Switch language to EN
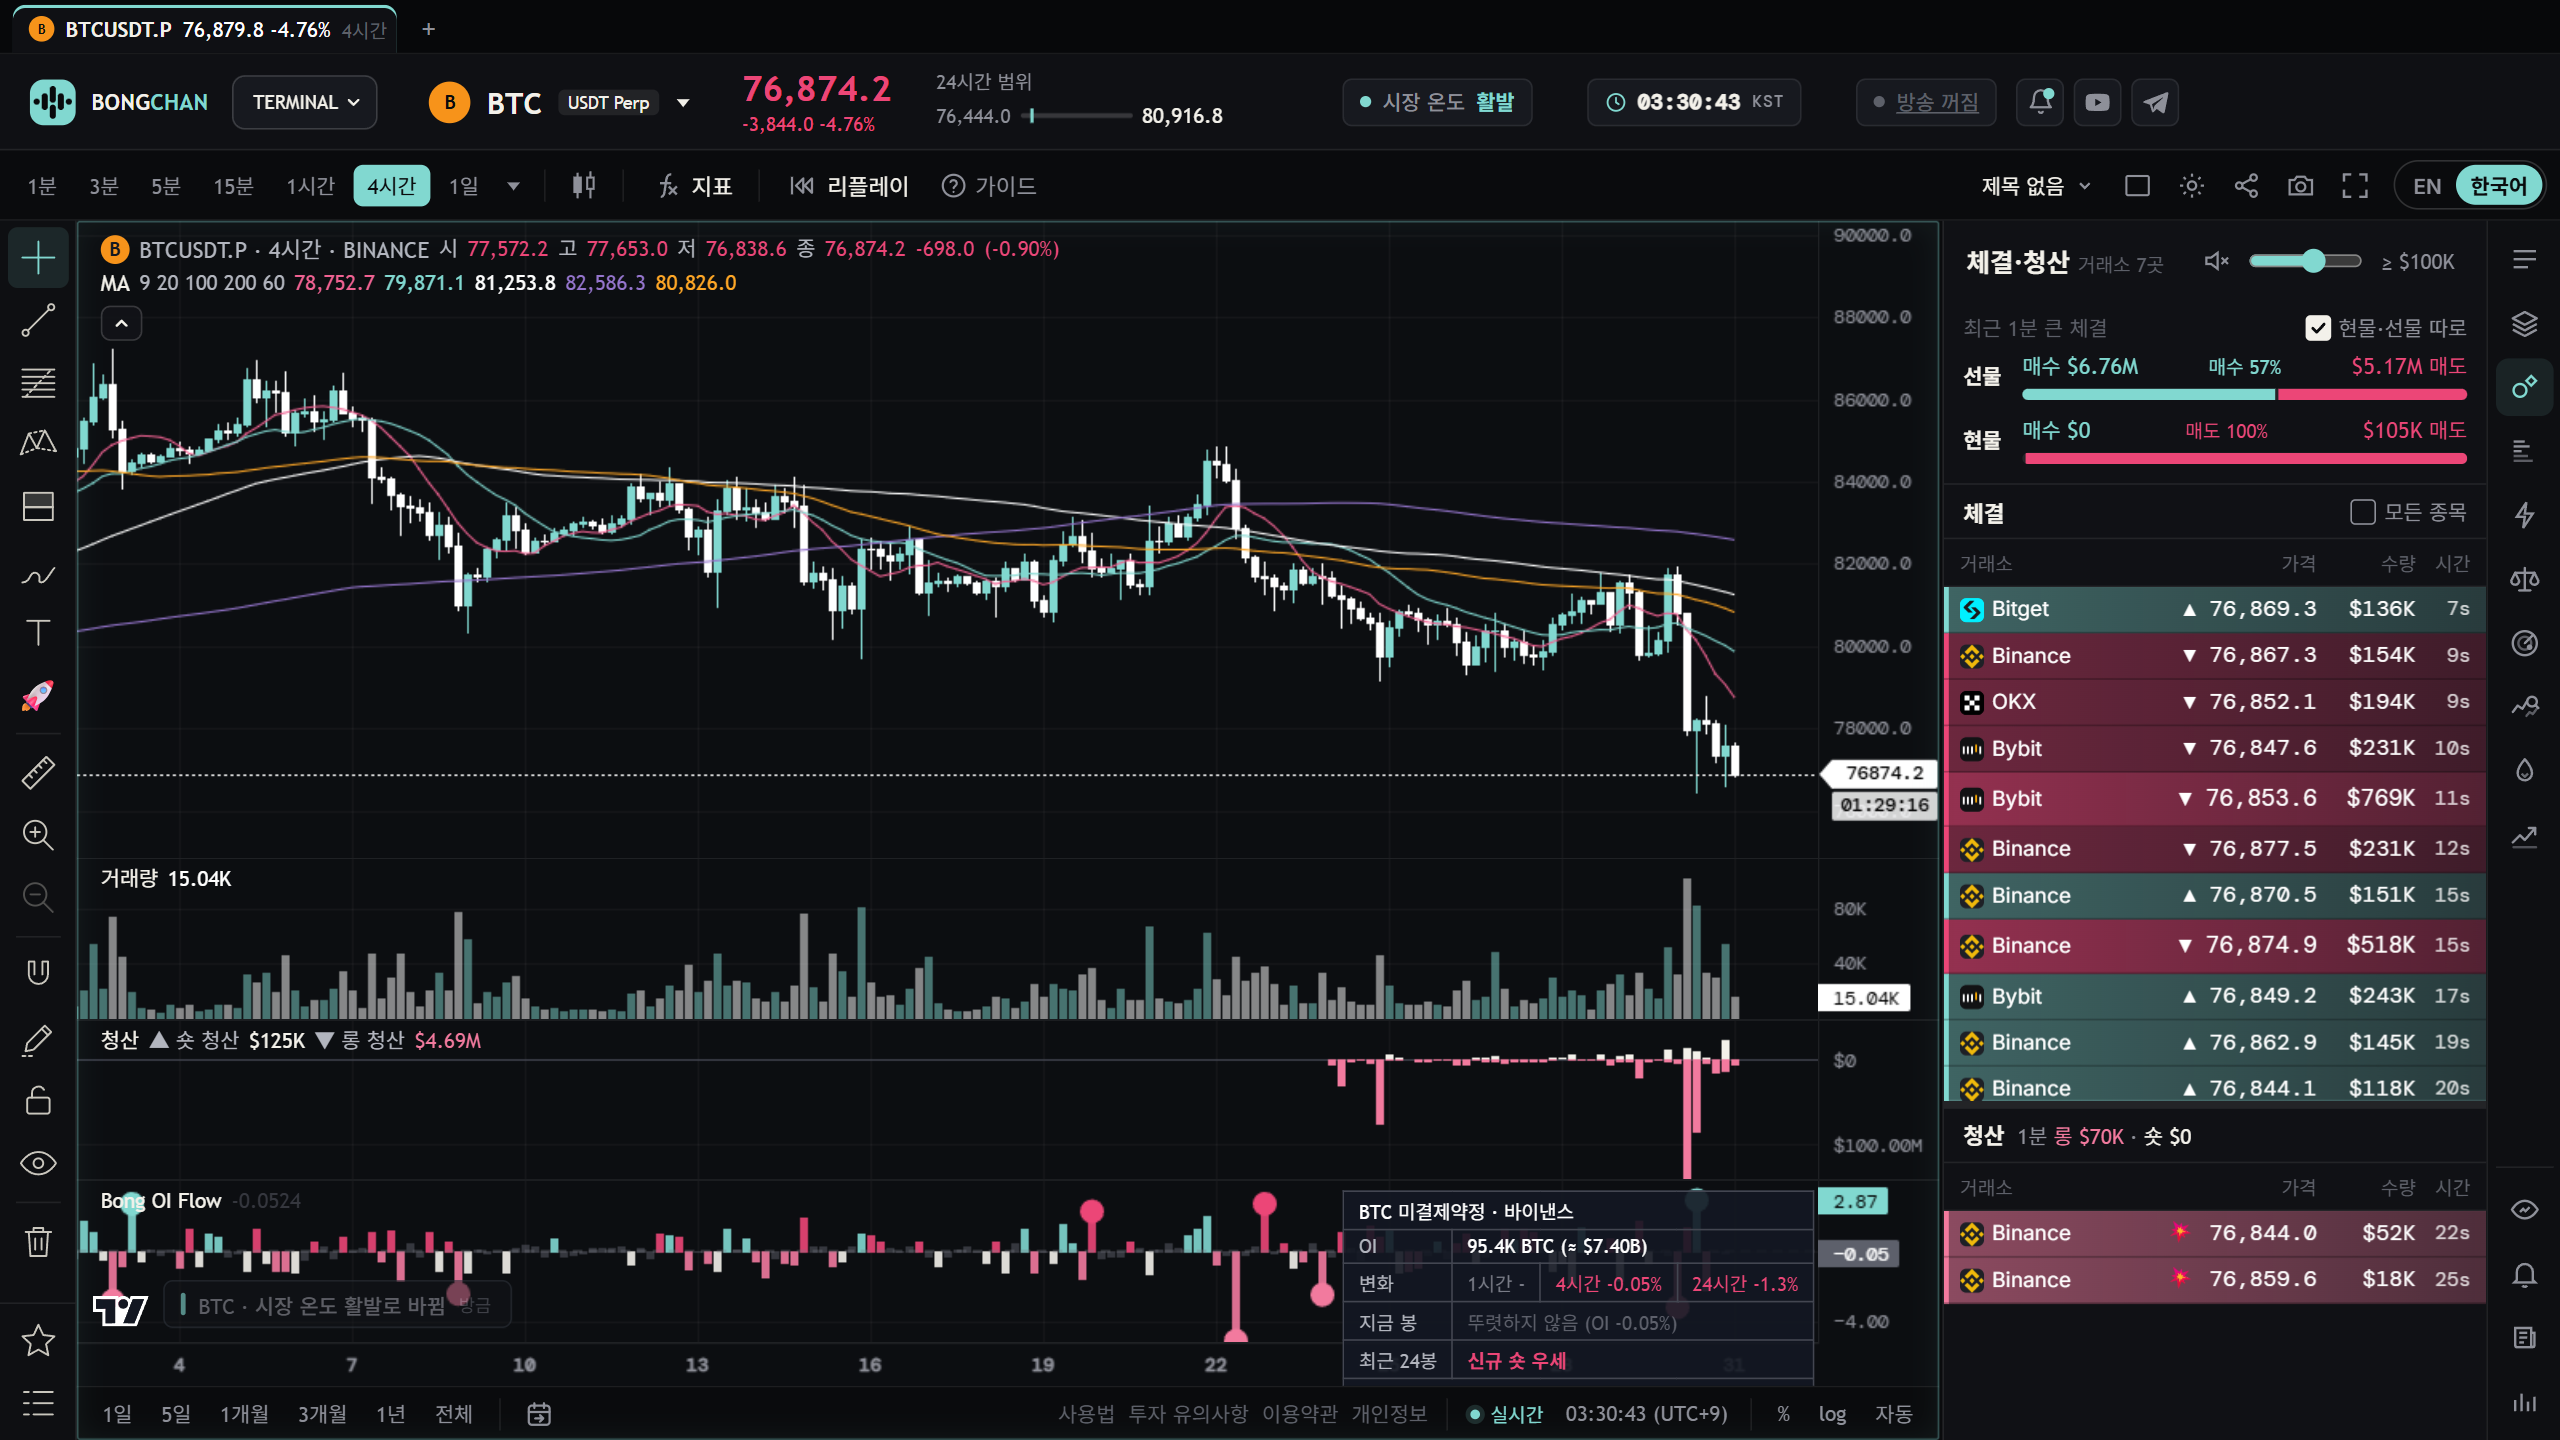2560x1440 pixels. click(x=2427, y=186)
